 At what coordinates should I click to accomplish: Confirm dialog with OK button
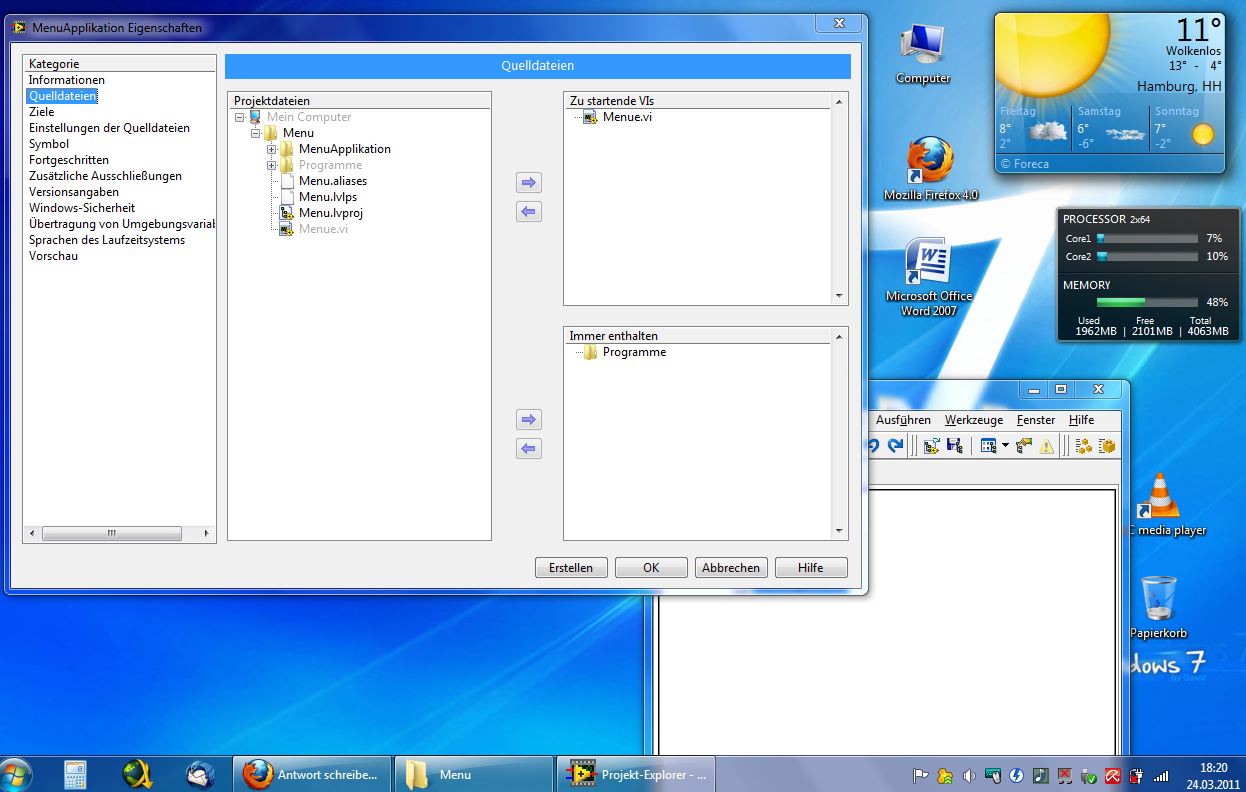coord(651,568)
